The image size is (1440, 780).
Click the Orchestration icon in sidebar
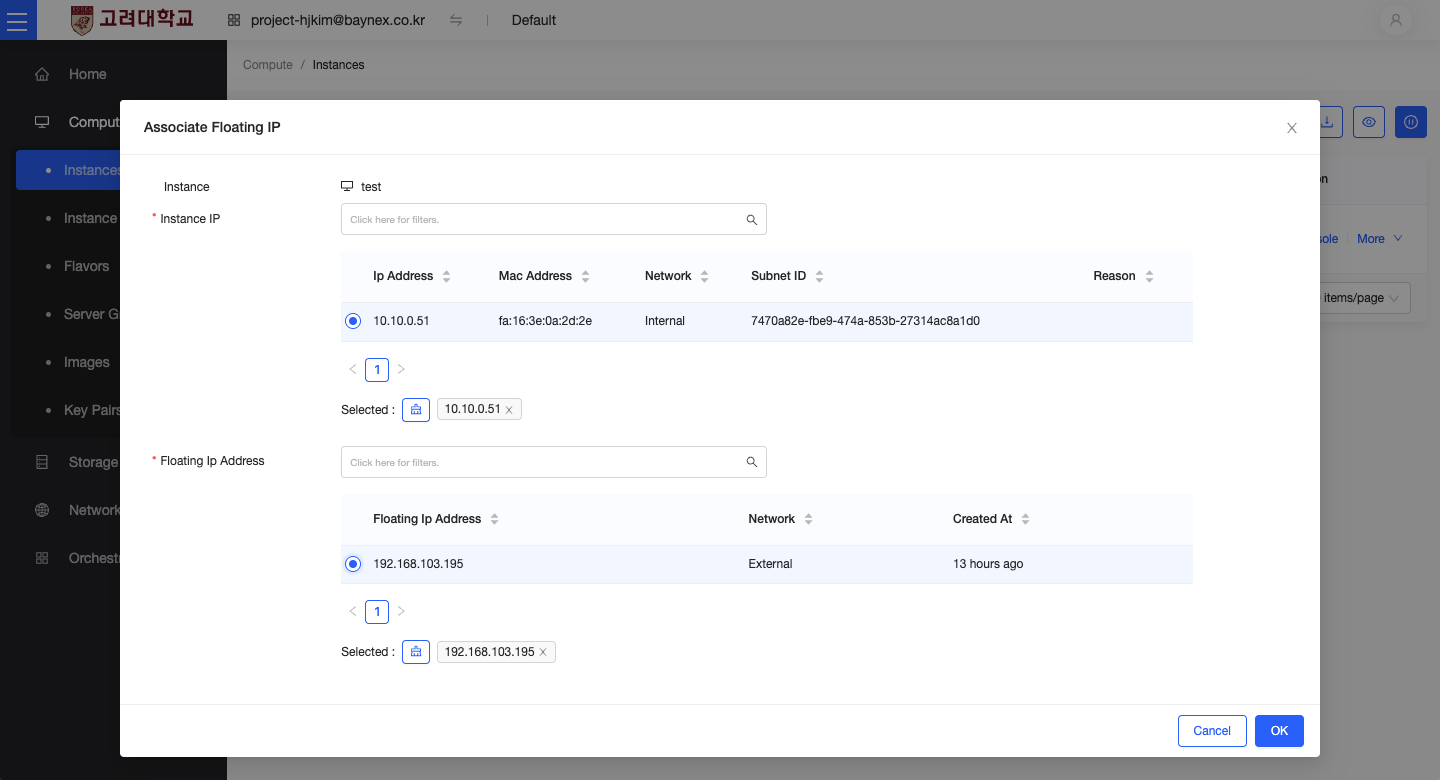(42, 558)
